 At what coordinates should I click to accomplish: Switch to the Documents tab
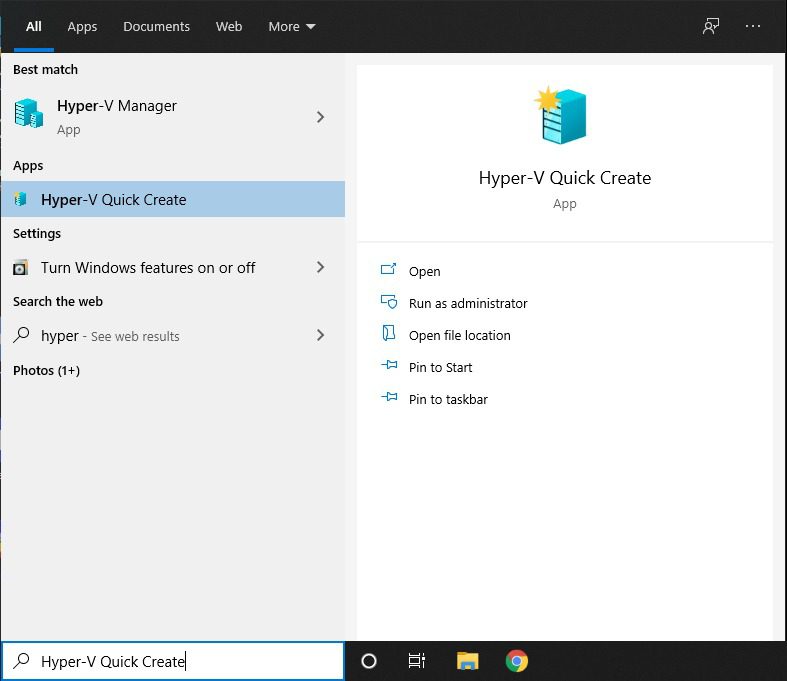click(x=156, y=27)
